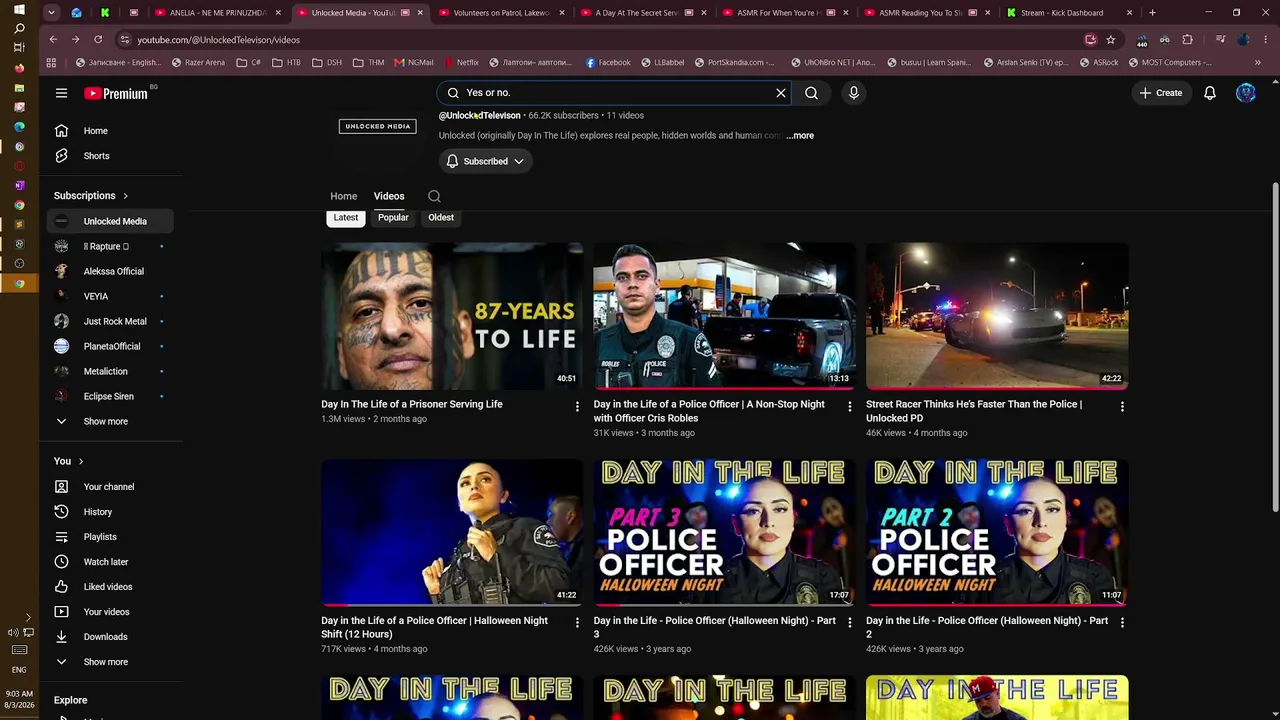
Task: Start voice search with the microphone icon
Action: coord(853,93)
